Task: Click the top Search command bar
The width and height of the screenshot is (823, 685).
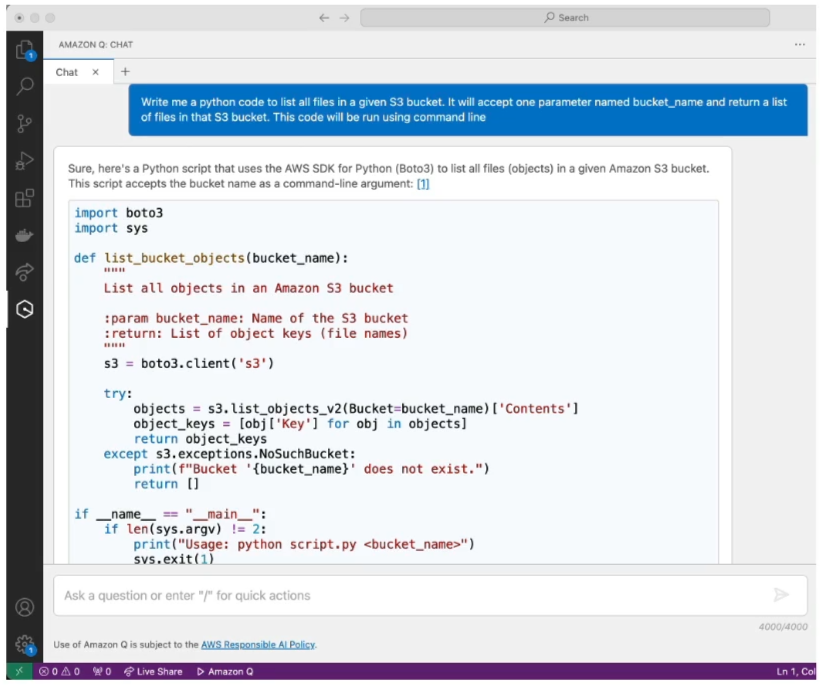Action: pos(565,17)
